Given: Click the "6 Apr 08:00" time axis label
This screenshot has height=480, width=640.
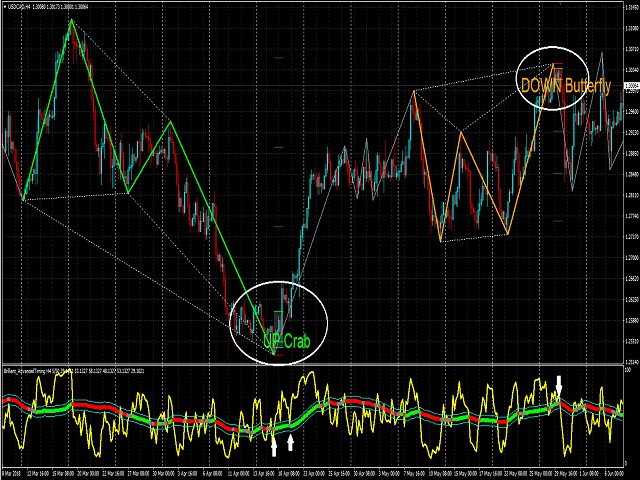Looking at the screenshot, I should [x=213, y=473].
